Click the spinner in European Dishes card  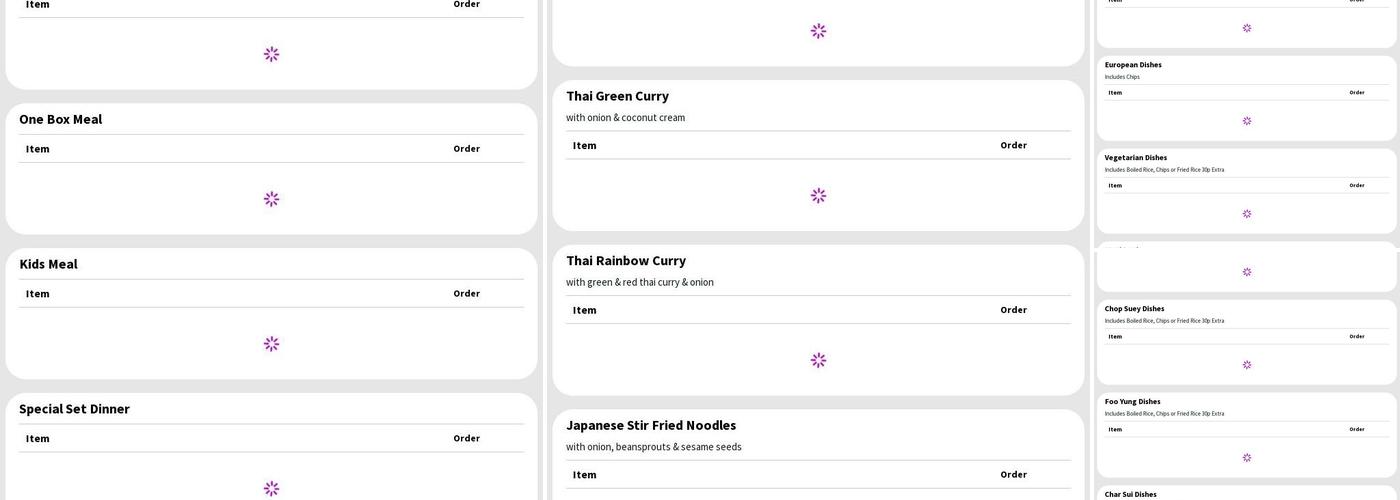1246,121
